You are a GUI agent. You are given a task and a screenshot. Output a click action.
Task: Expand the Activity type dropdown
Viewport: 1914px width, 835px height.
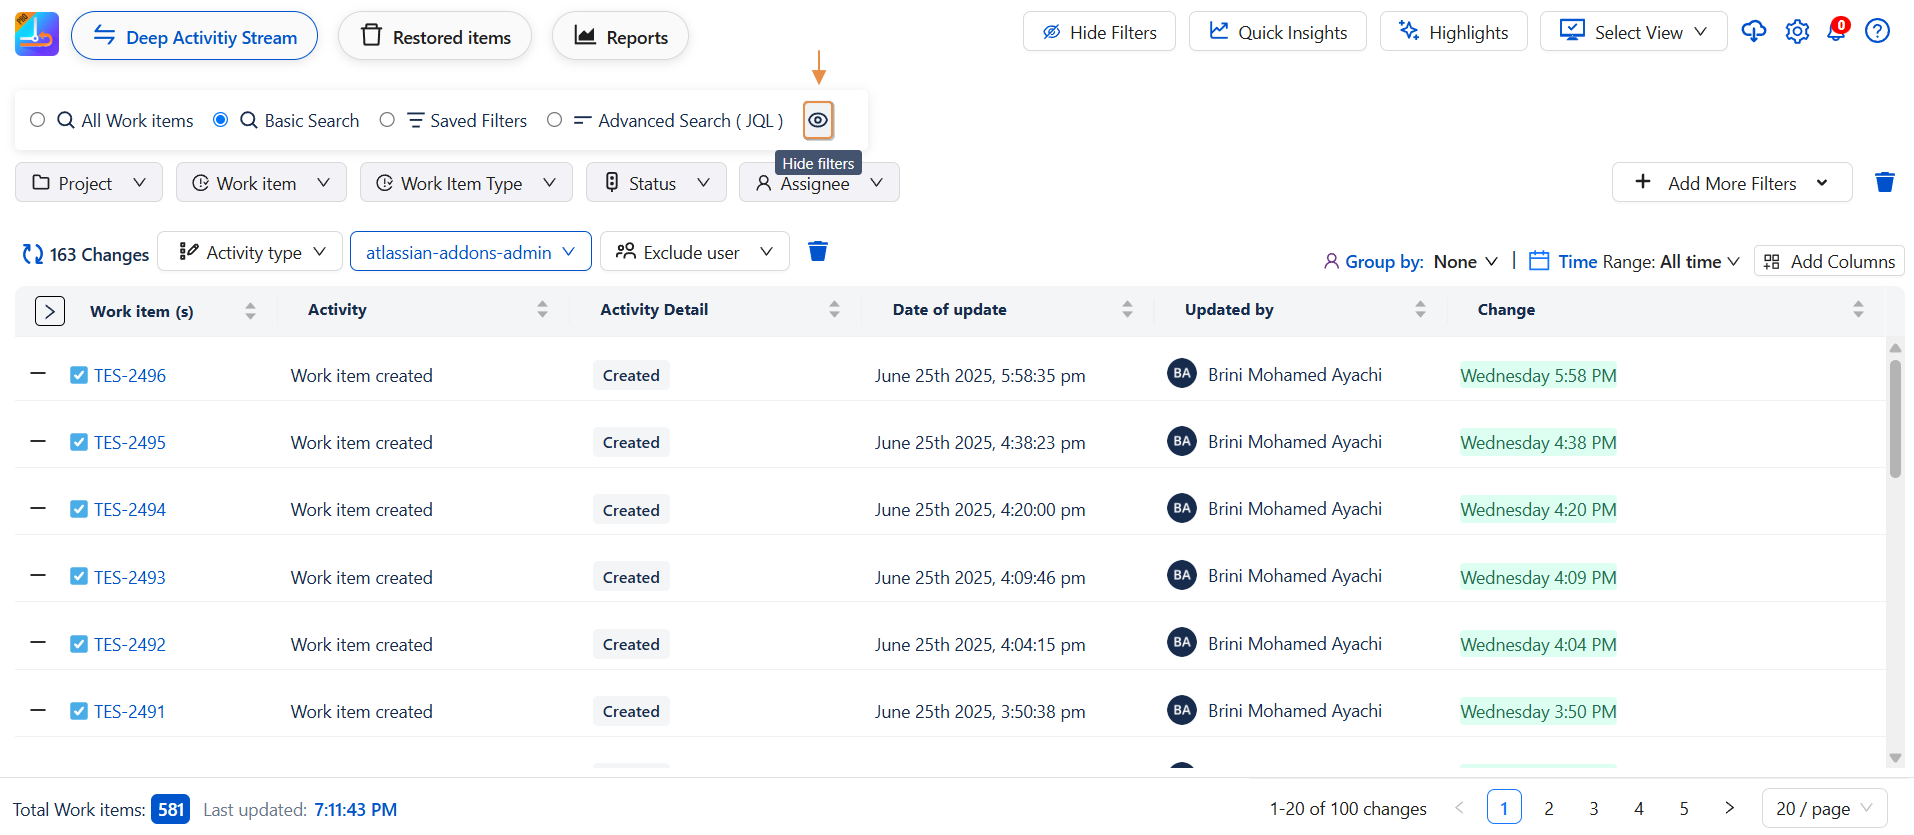[x=250, y=252]
